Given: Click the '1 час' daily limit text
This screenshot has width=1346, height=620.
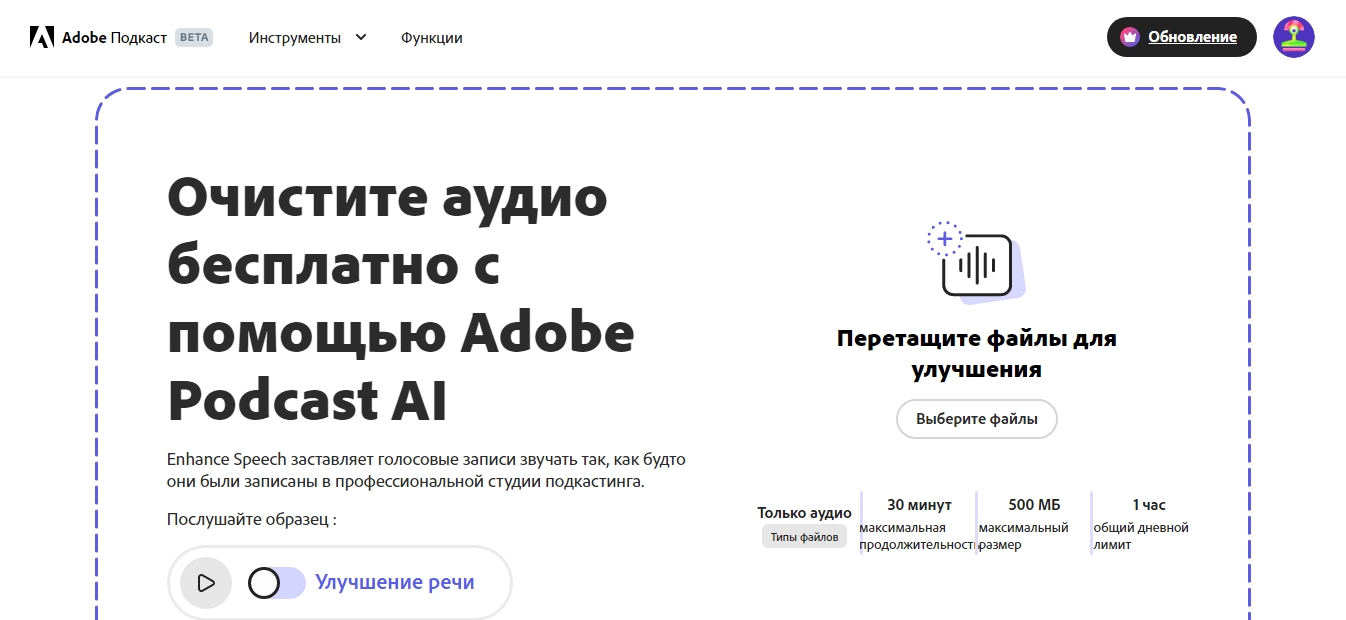Looking at the screenshot, I should click(1149, 505).
